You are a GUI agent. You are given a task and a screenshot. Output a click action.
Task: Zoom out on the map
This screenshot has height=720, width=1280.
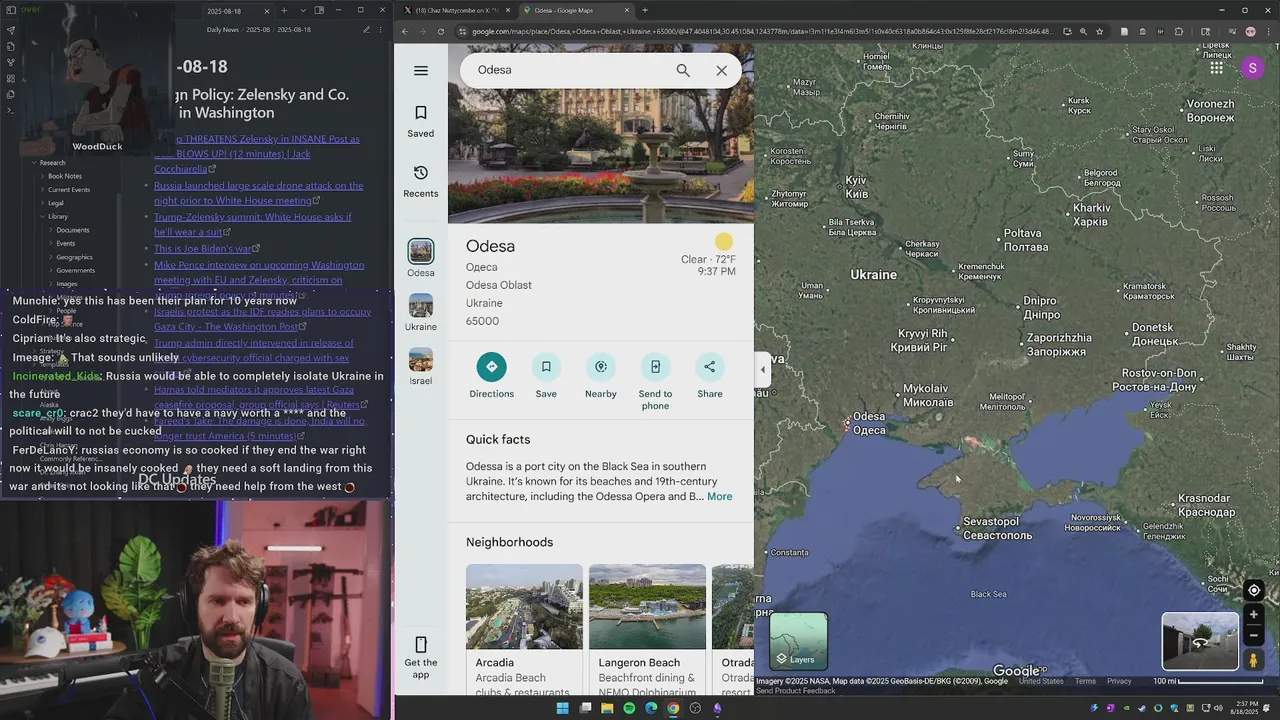point(1254,635)
